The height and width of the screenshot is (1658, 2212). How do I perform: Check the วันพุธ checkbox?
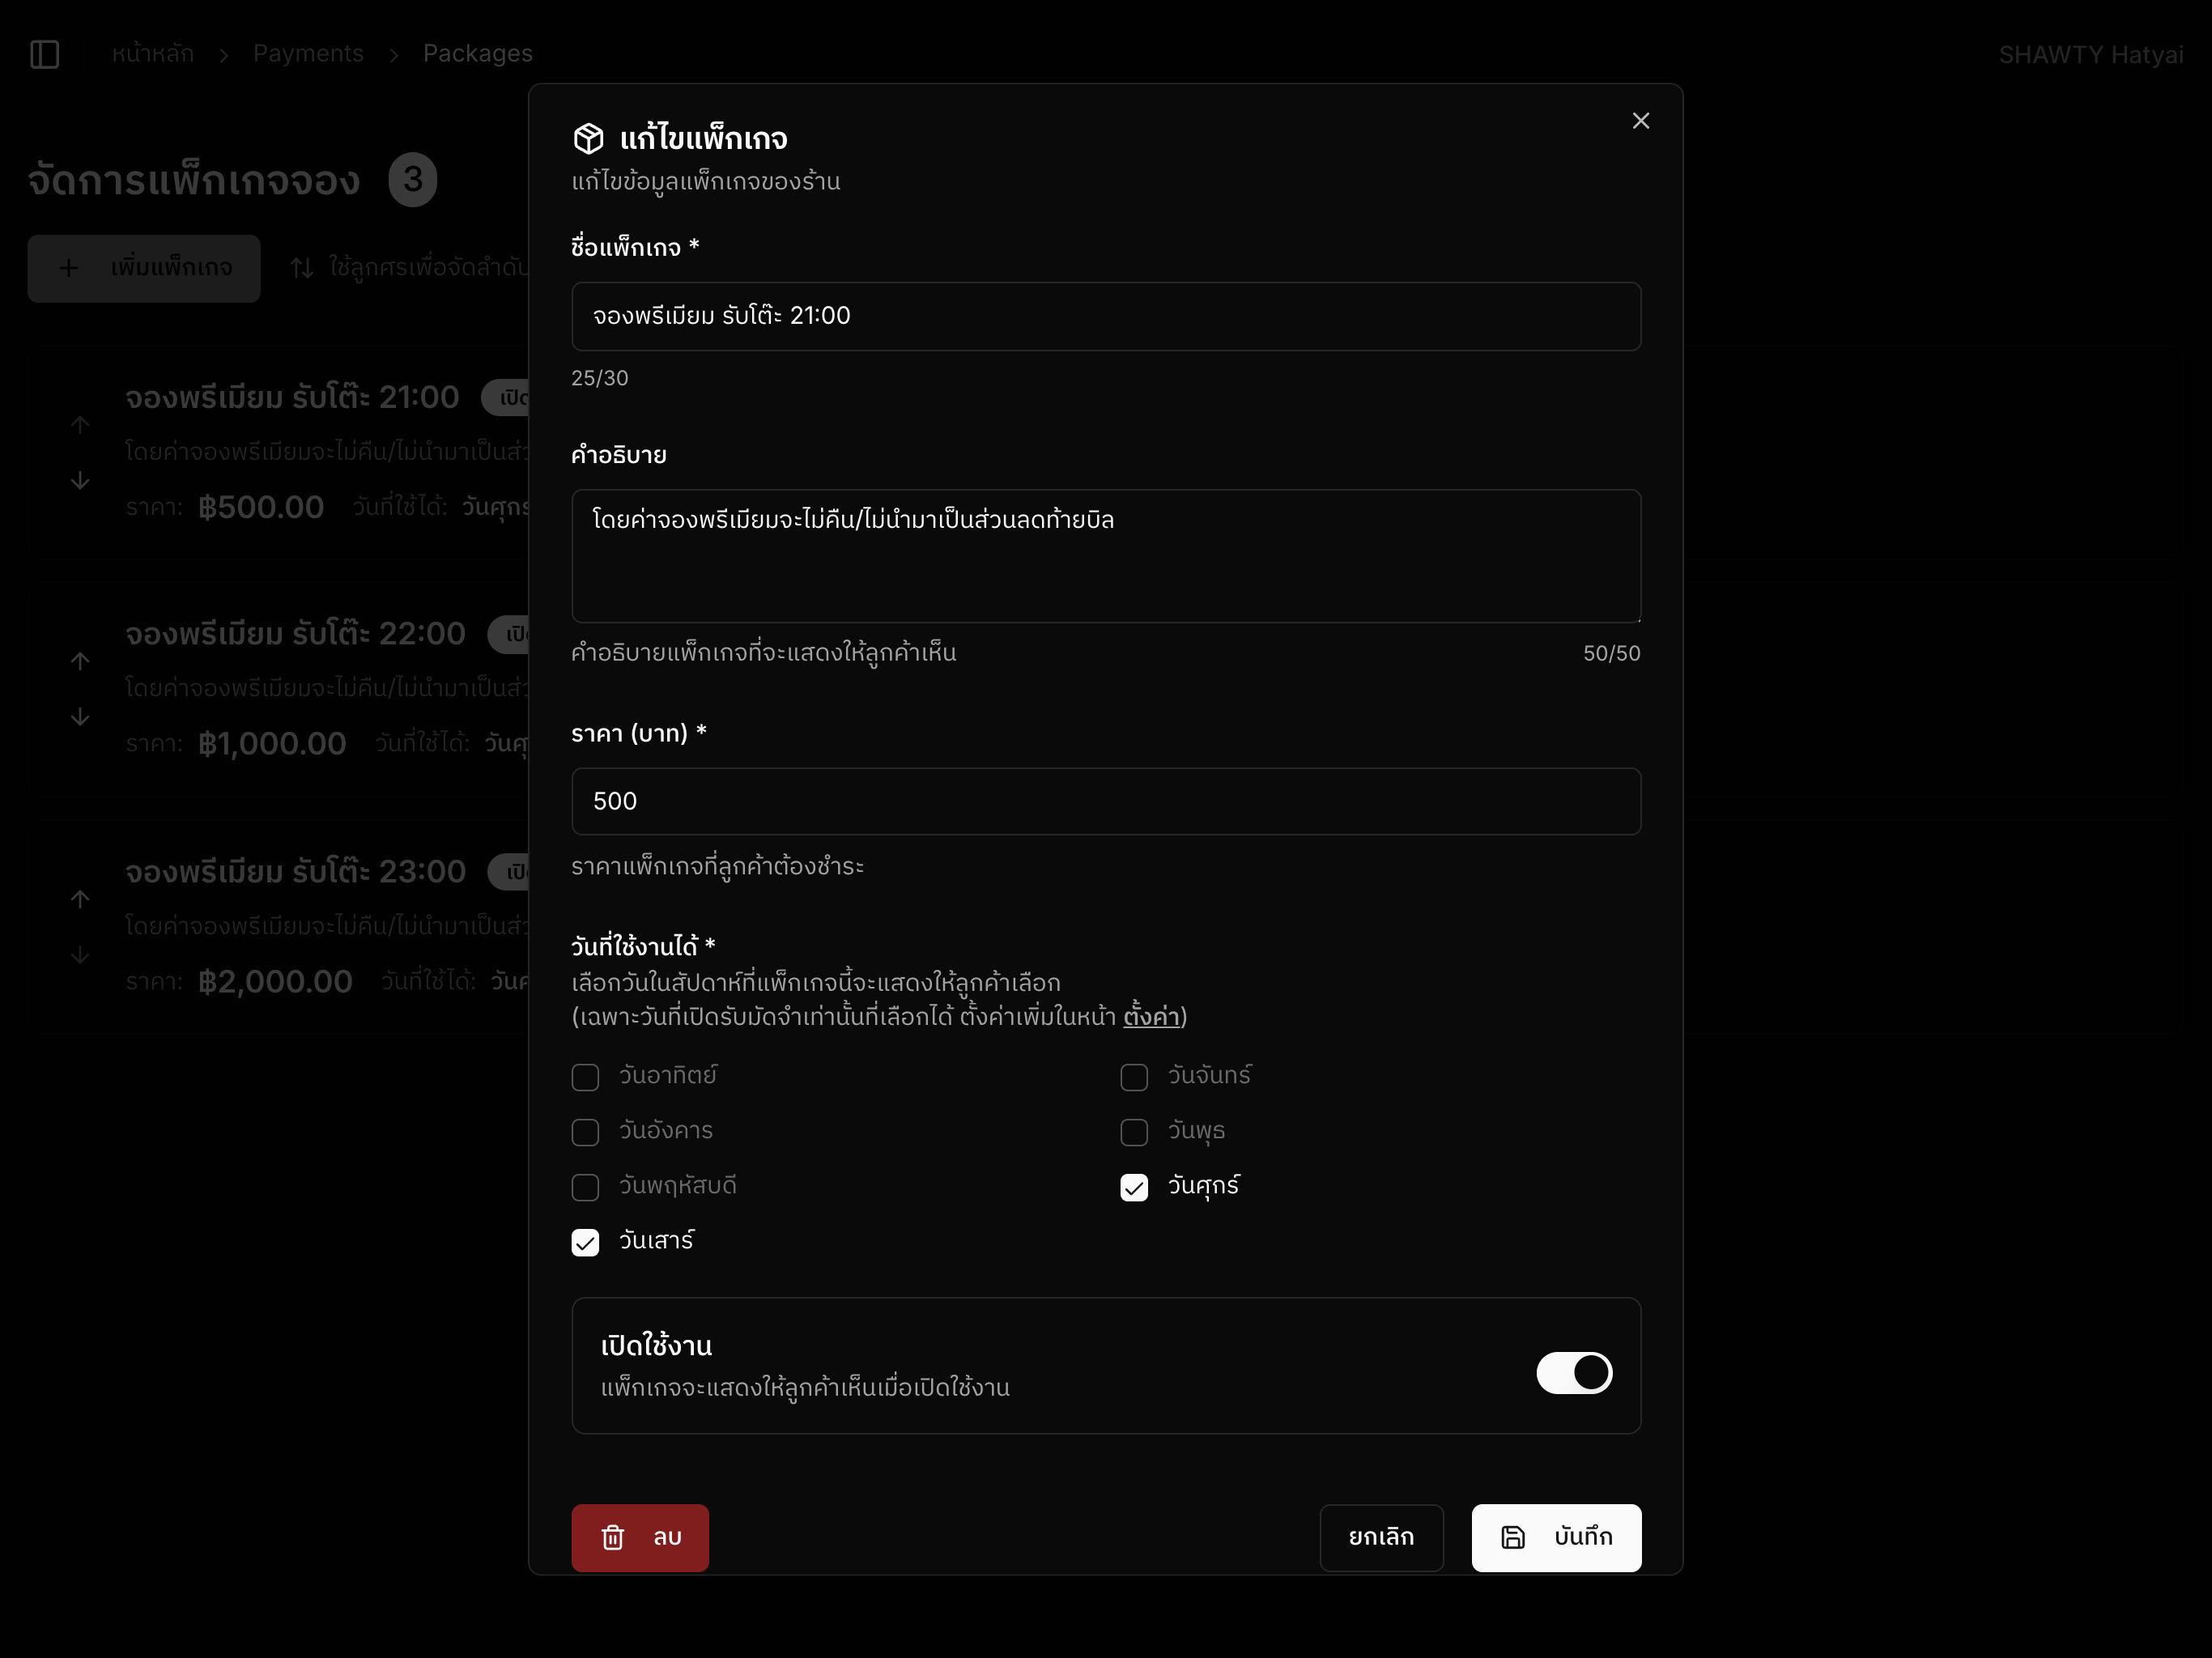tap(1134, 1132)
